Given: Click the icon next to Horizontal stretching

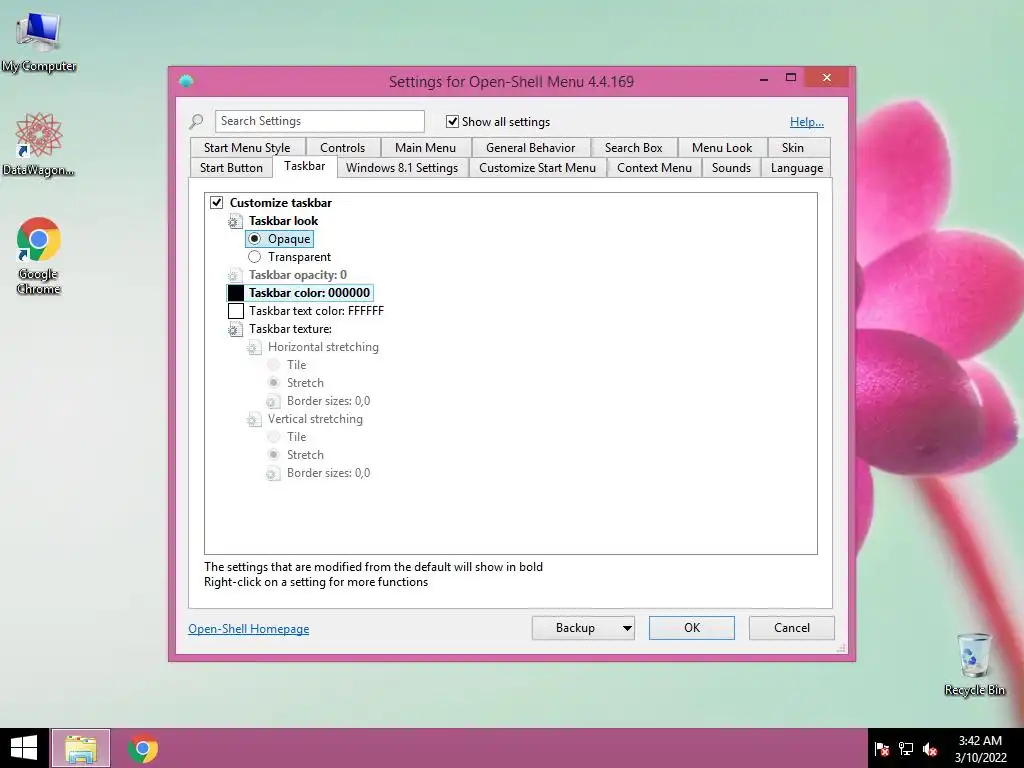Looking at the screenshot, I should (x=254, y=347).
